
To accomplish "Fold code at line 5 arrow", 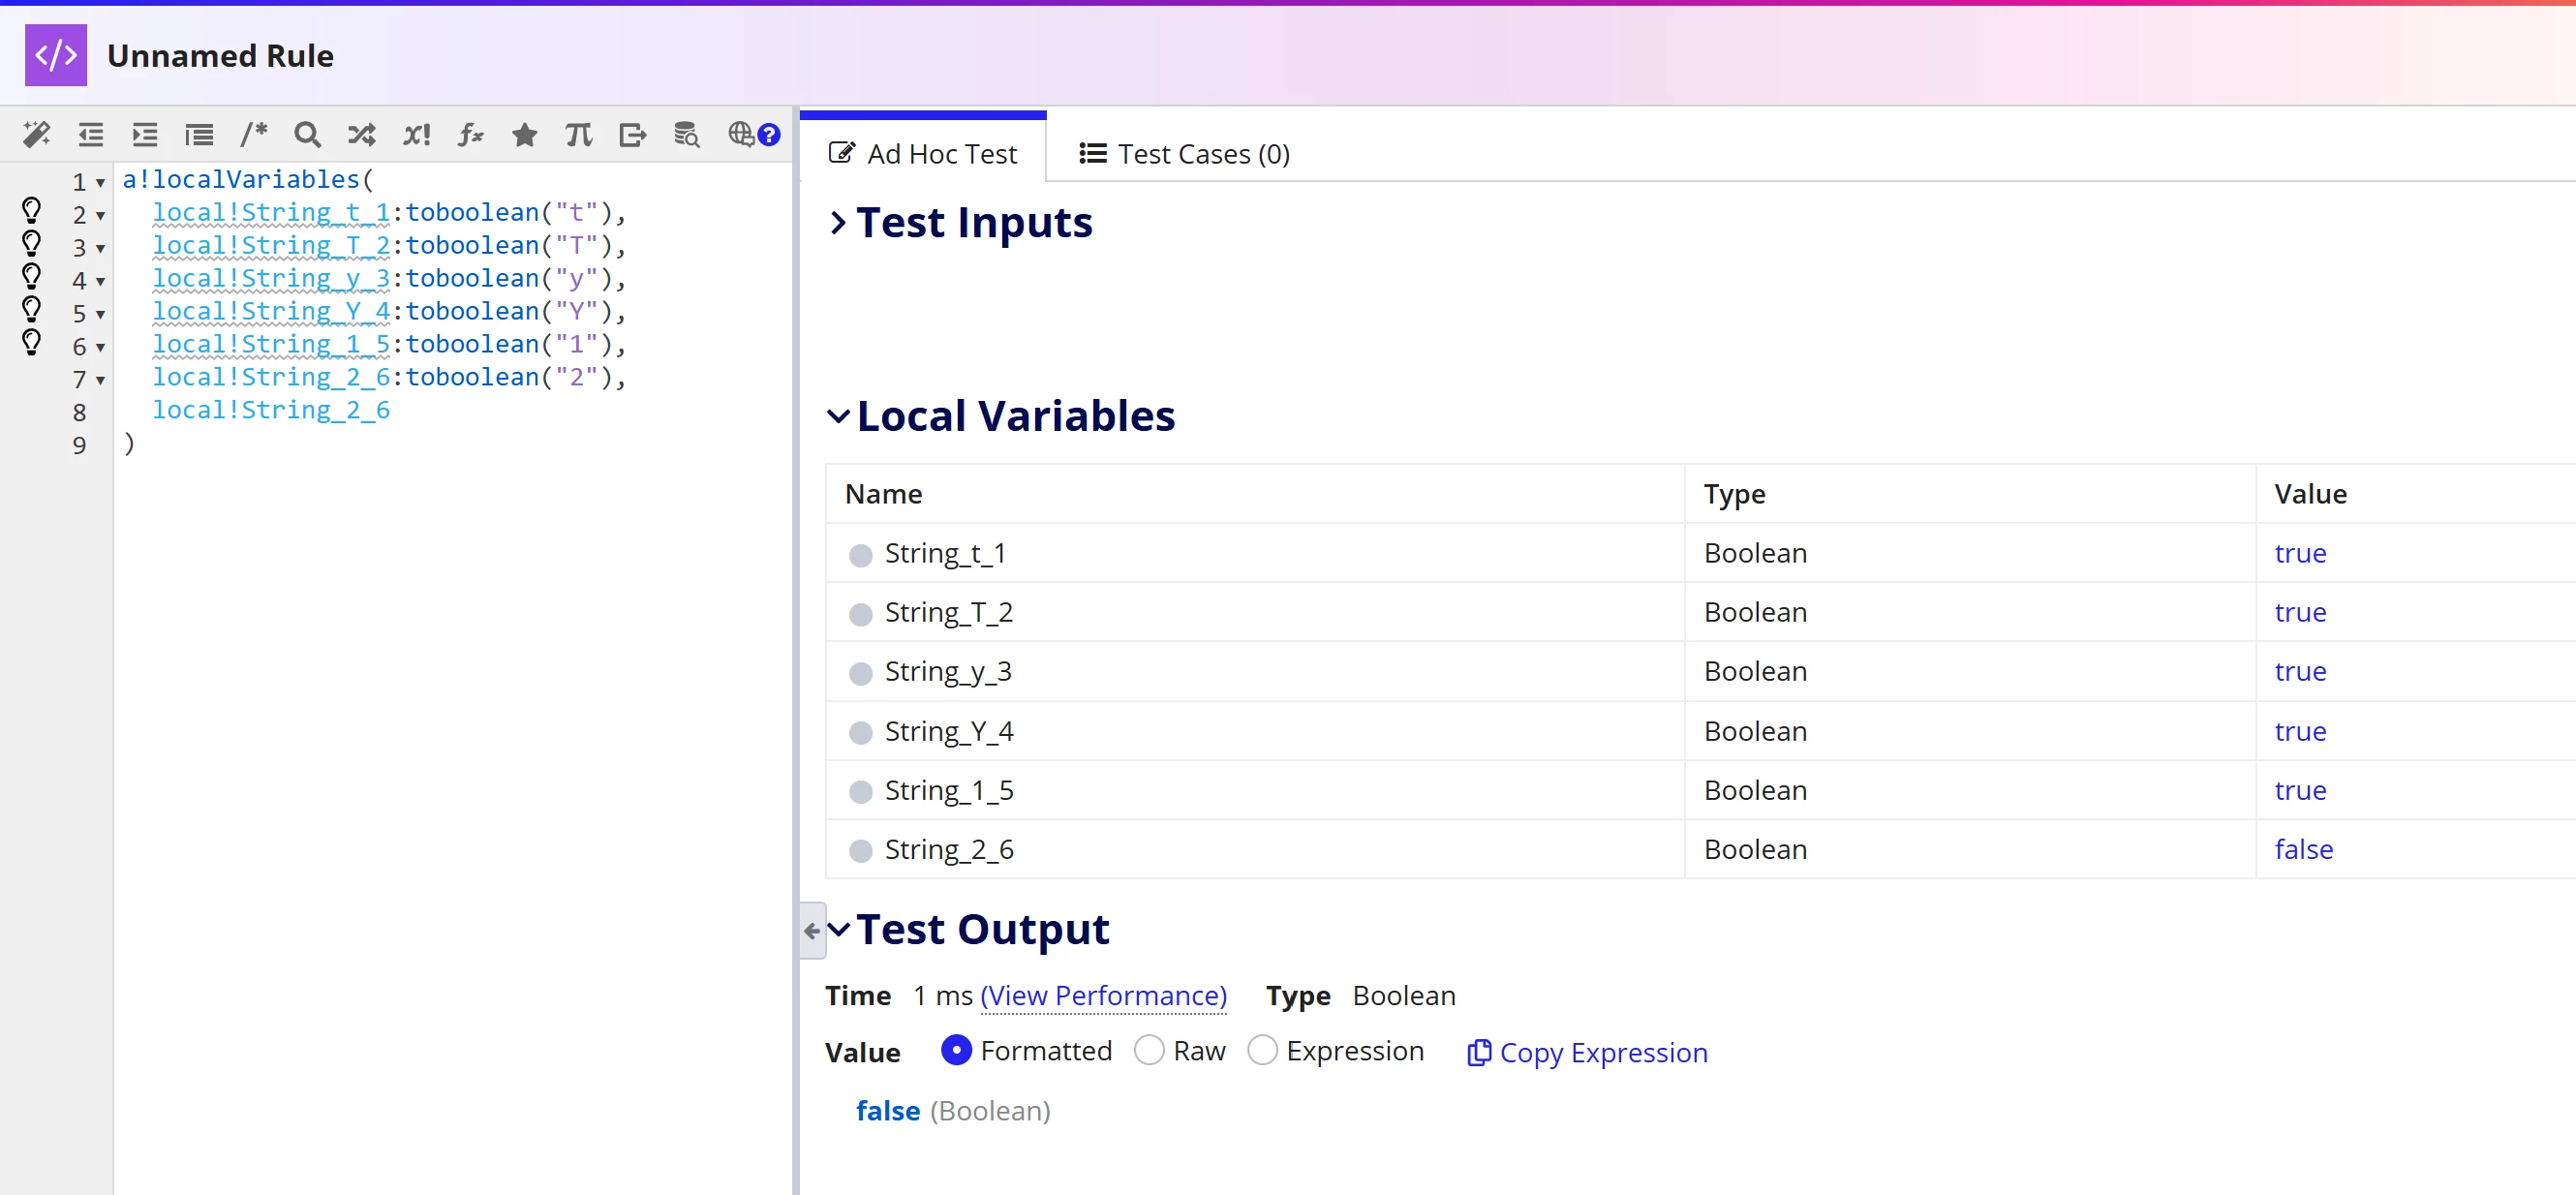I will coord(100,315).
